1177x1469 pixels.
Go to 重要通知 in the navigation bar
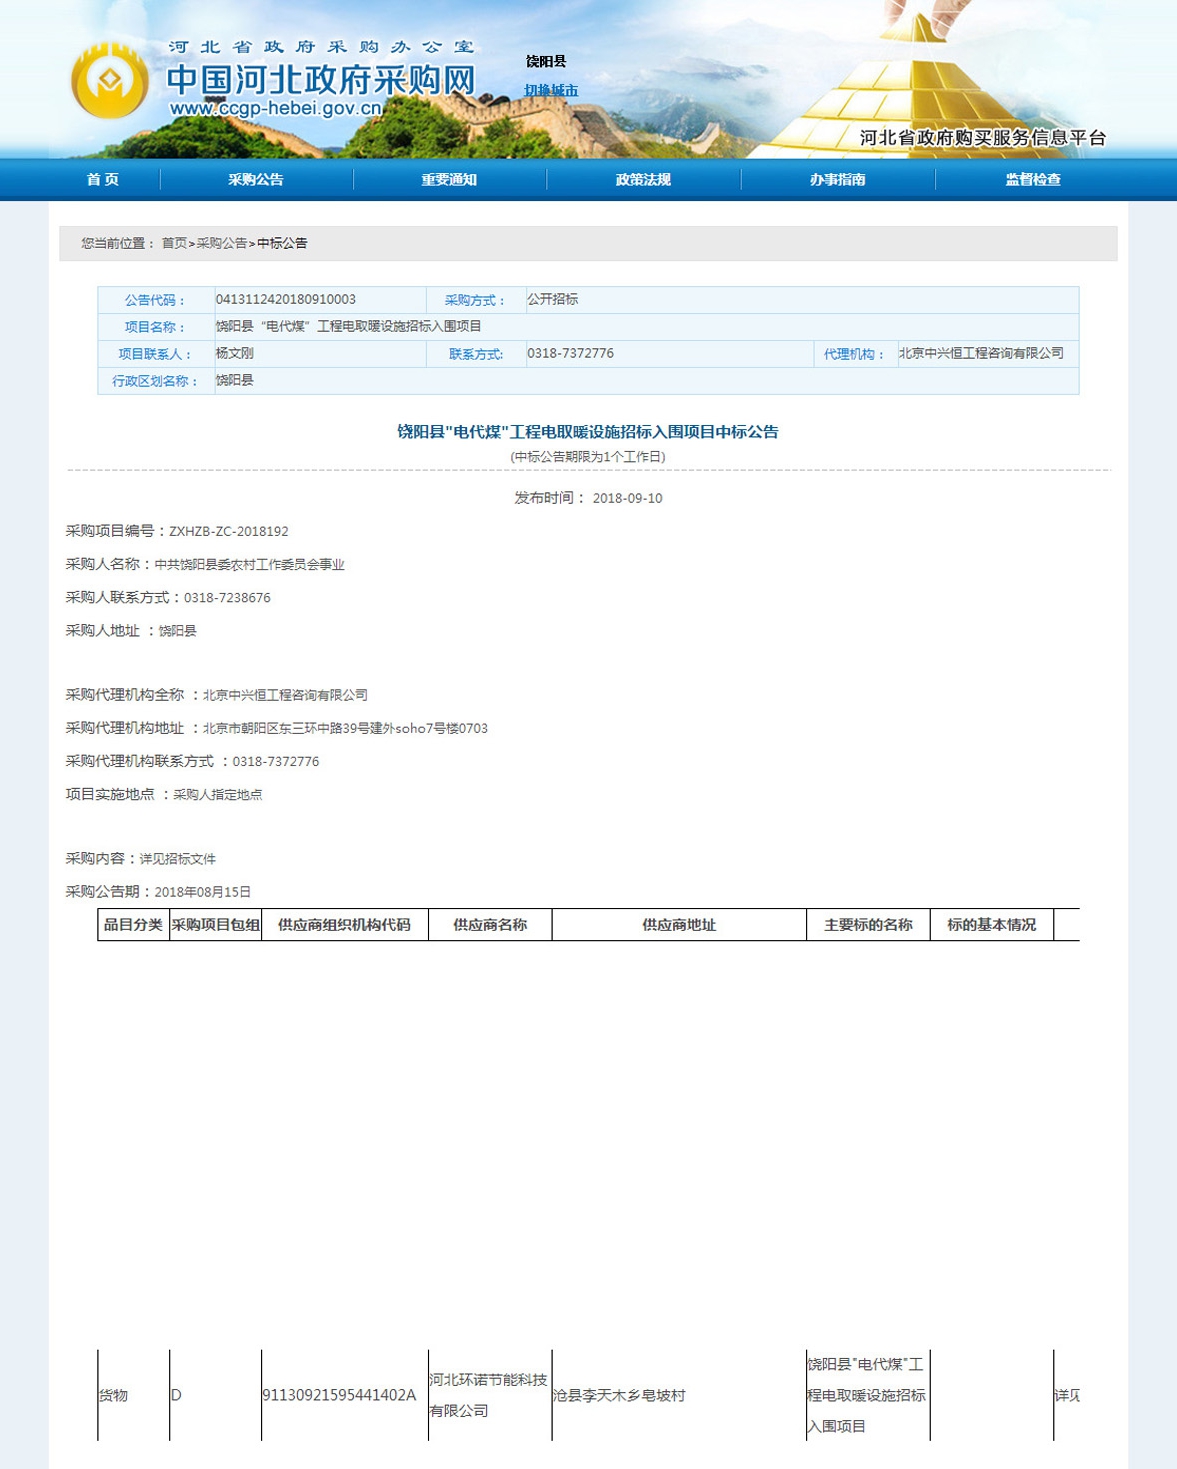pyautogui.click(x=449, y=180)
